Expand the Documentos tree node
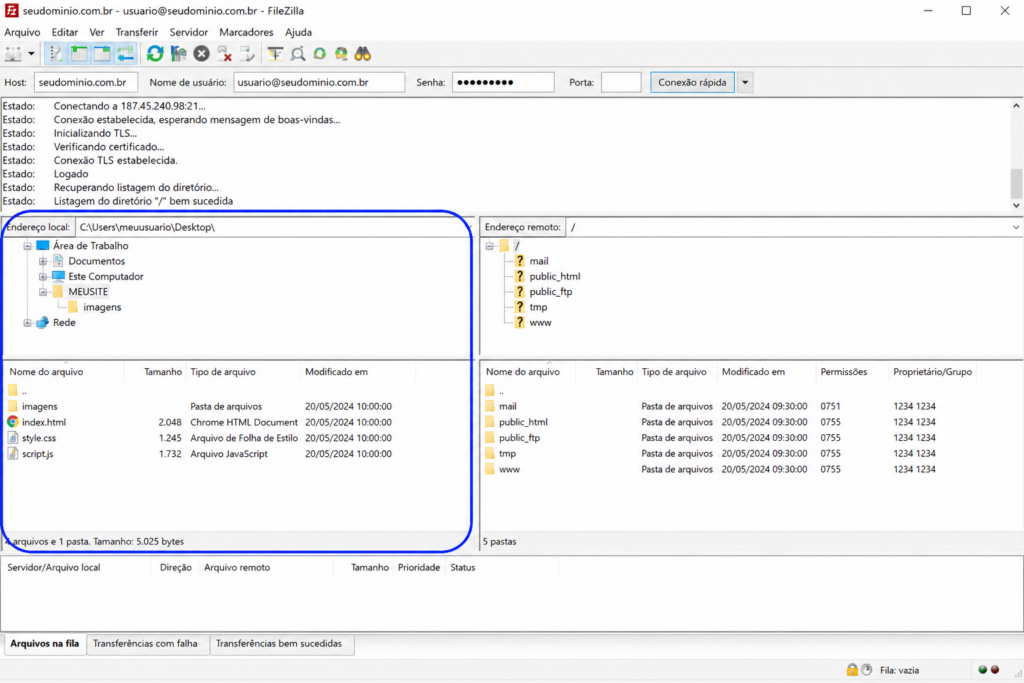The width and height of the screenshot is (1024, 683). [x=42, y=261]
